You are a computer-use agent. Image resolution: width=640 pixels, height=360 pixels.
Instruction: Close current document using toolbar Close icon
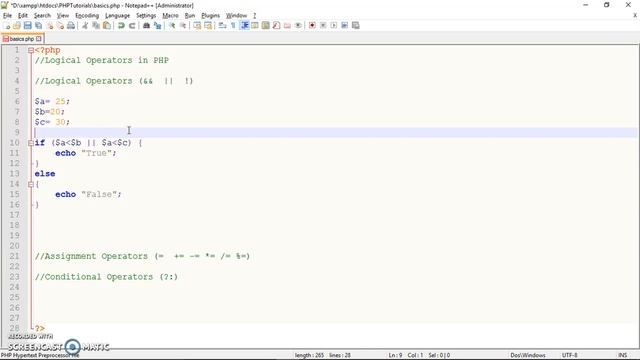(49, 25)
